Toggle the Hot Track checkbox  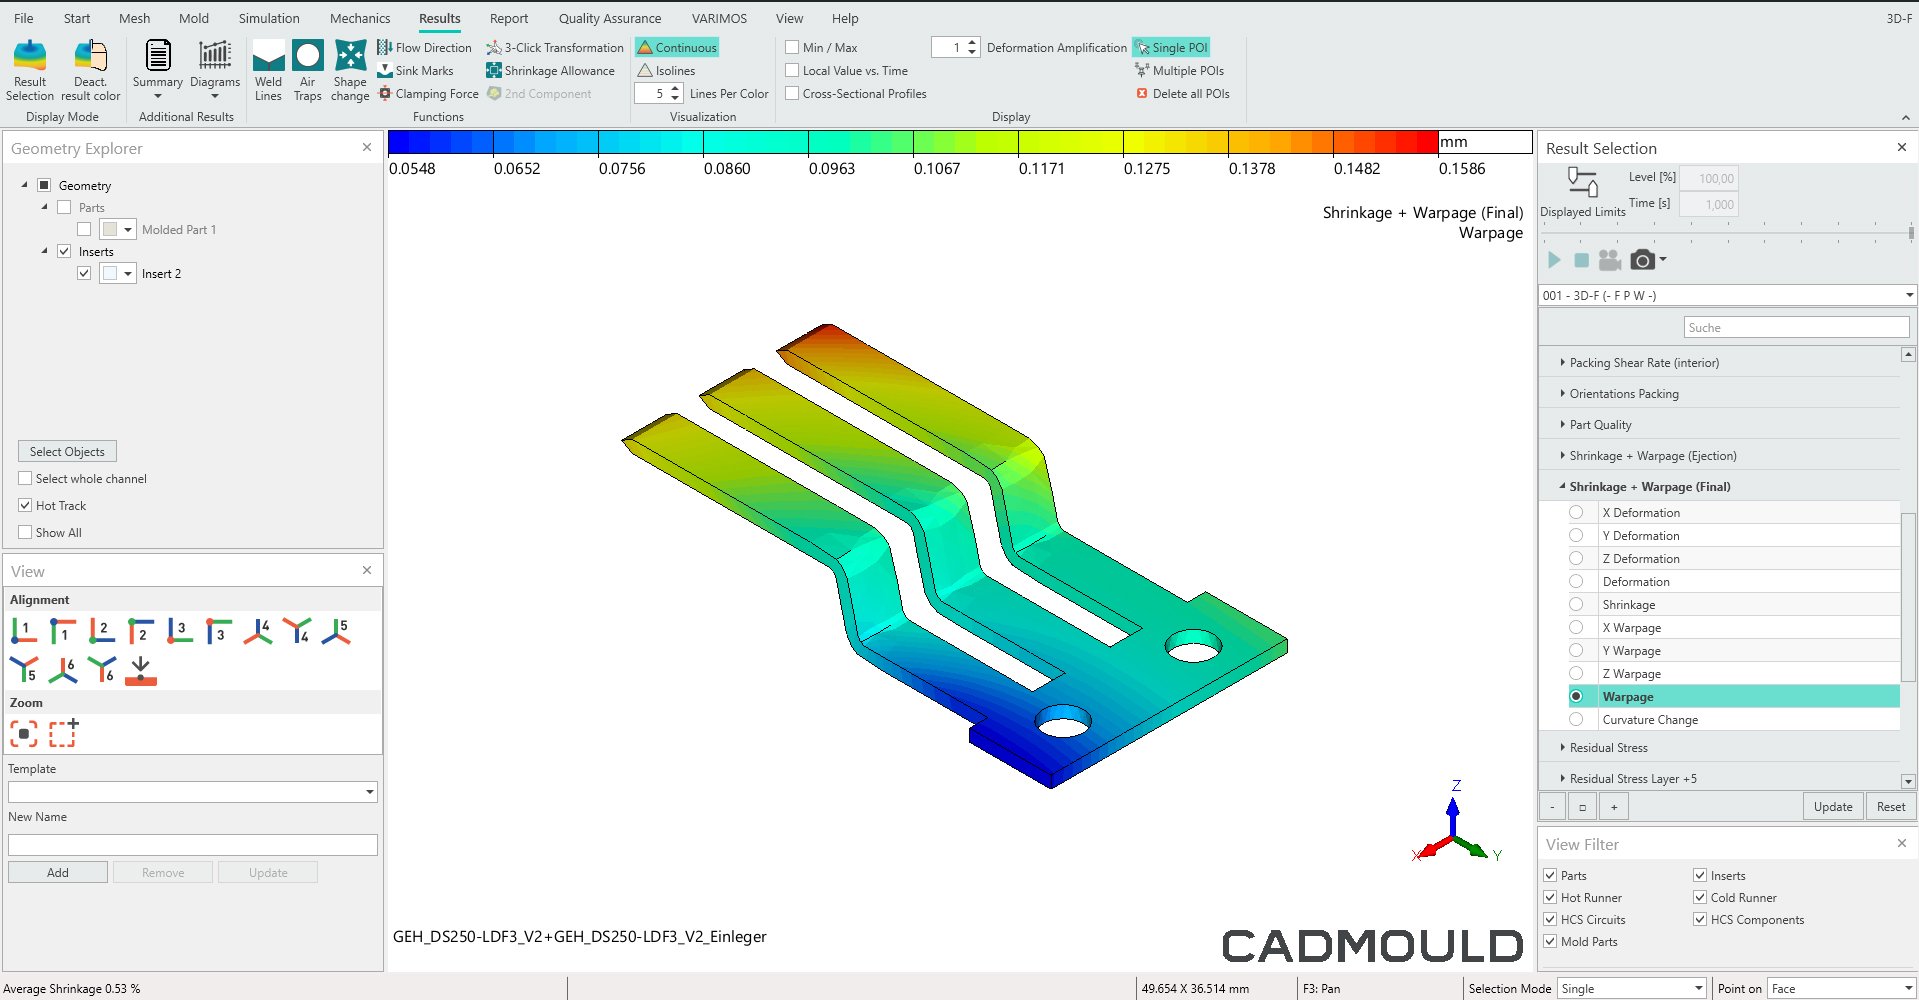click(x=25, y=506)
